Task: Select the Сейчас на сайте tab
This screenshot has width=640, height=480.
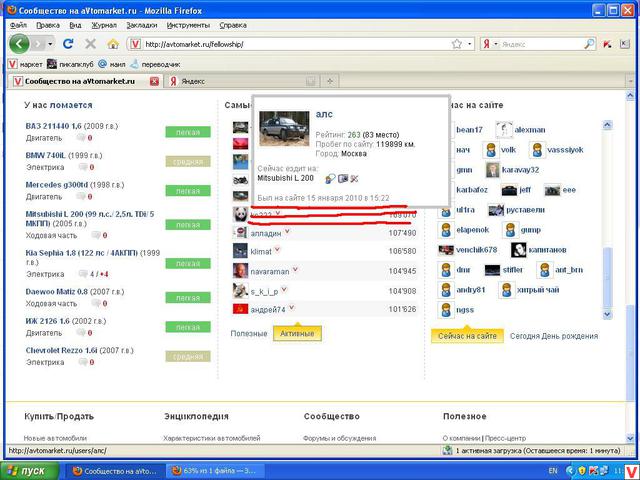Action: click(467, 336)
